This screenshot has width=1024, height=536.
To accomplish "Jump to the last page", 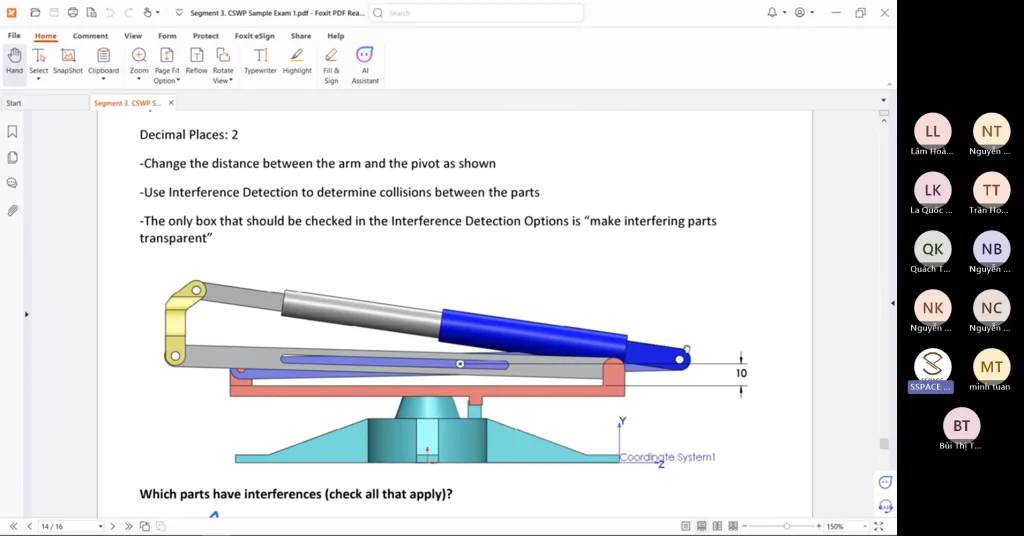I will pos(128,526).
